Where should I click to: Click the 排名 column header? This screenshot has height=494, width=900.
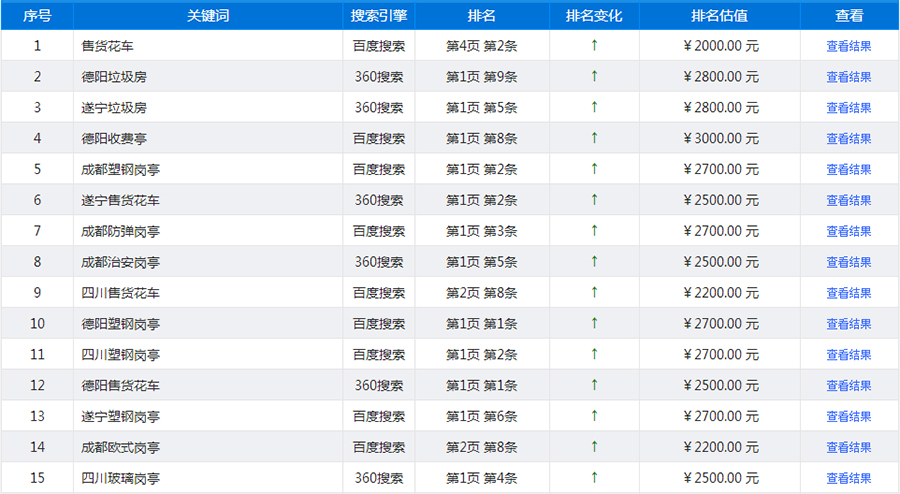point(482,16)
